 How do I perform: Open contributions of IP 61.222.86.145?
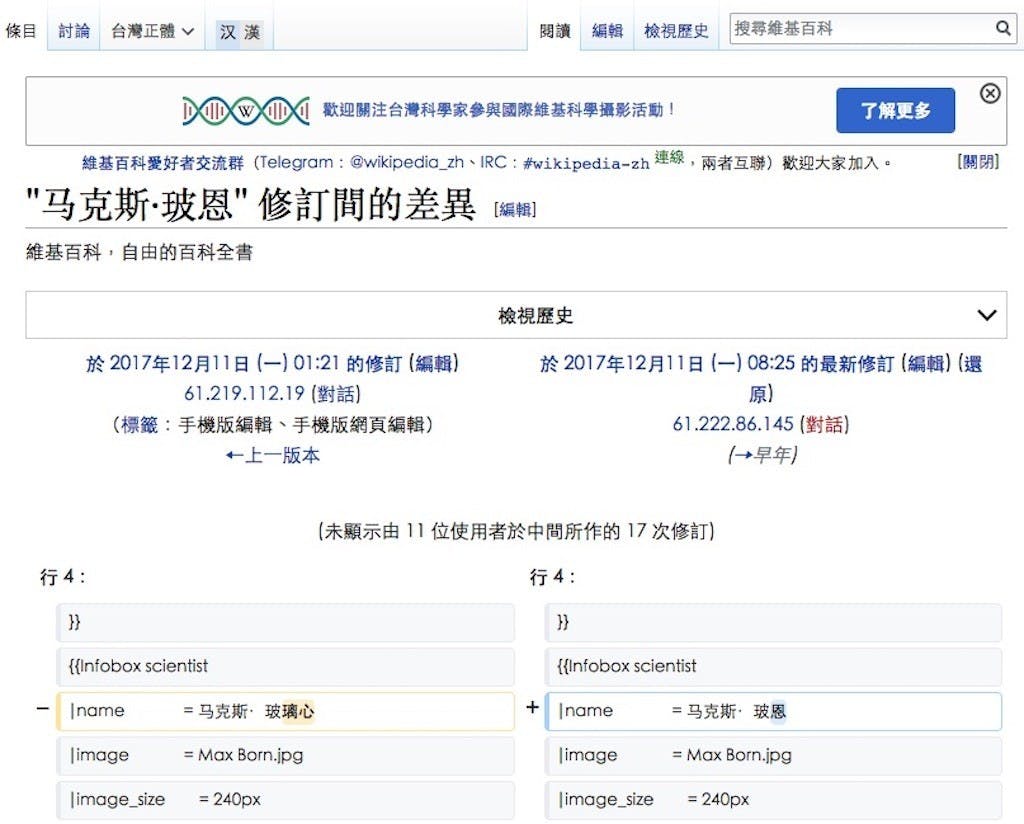click(733, 424)
